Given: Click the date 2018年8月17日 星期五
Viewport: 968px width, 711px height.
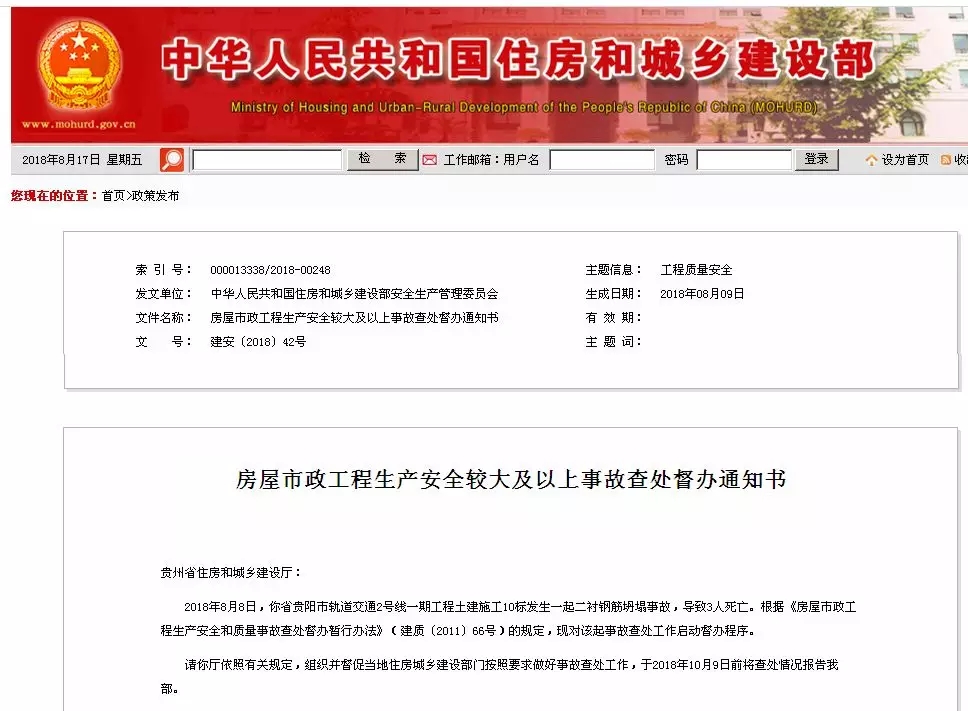Looking at the screenshot, I should 82,160.
